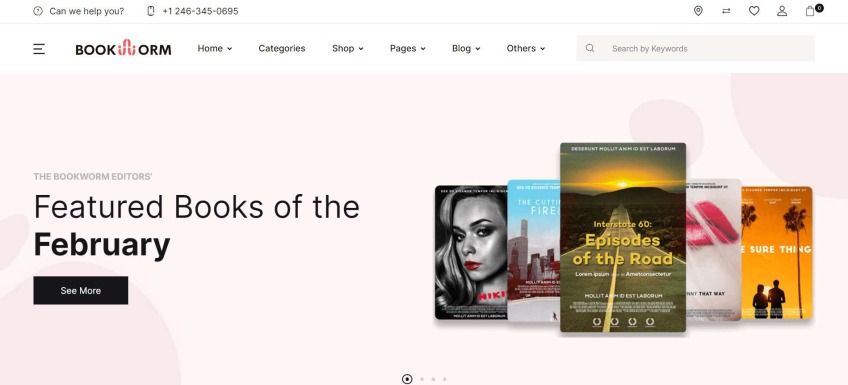Select the third slider pagination dot

[433, 379]
